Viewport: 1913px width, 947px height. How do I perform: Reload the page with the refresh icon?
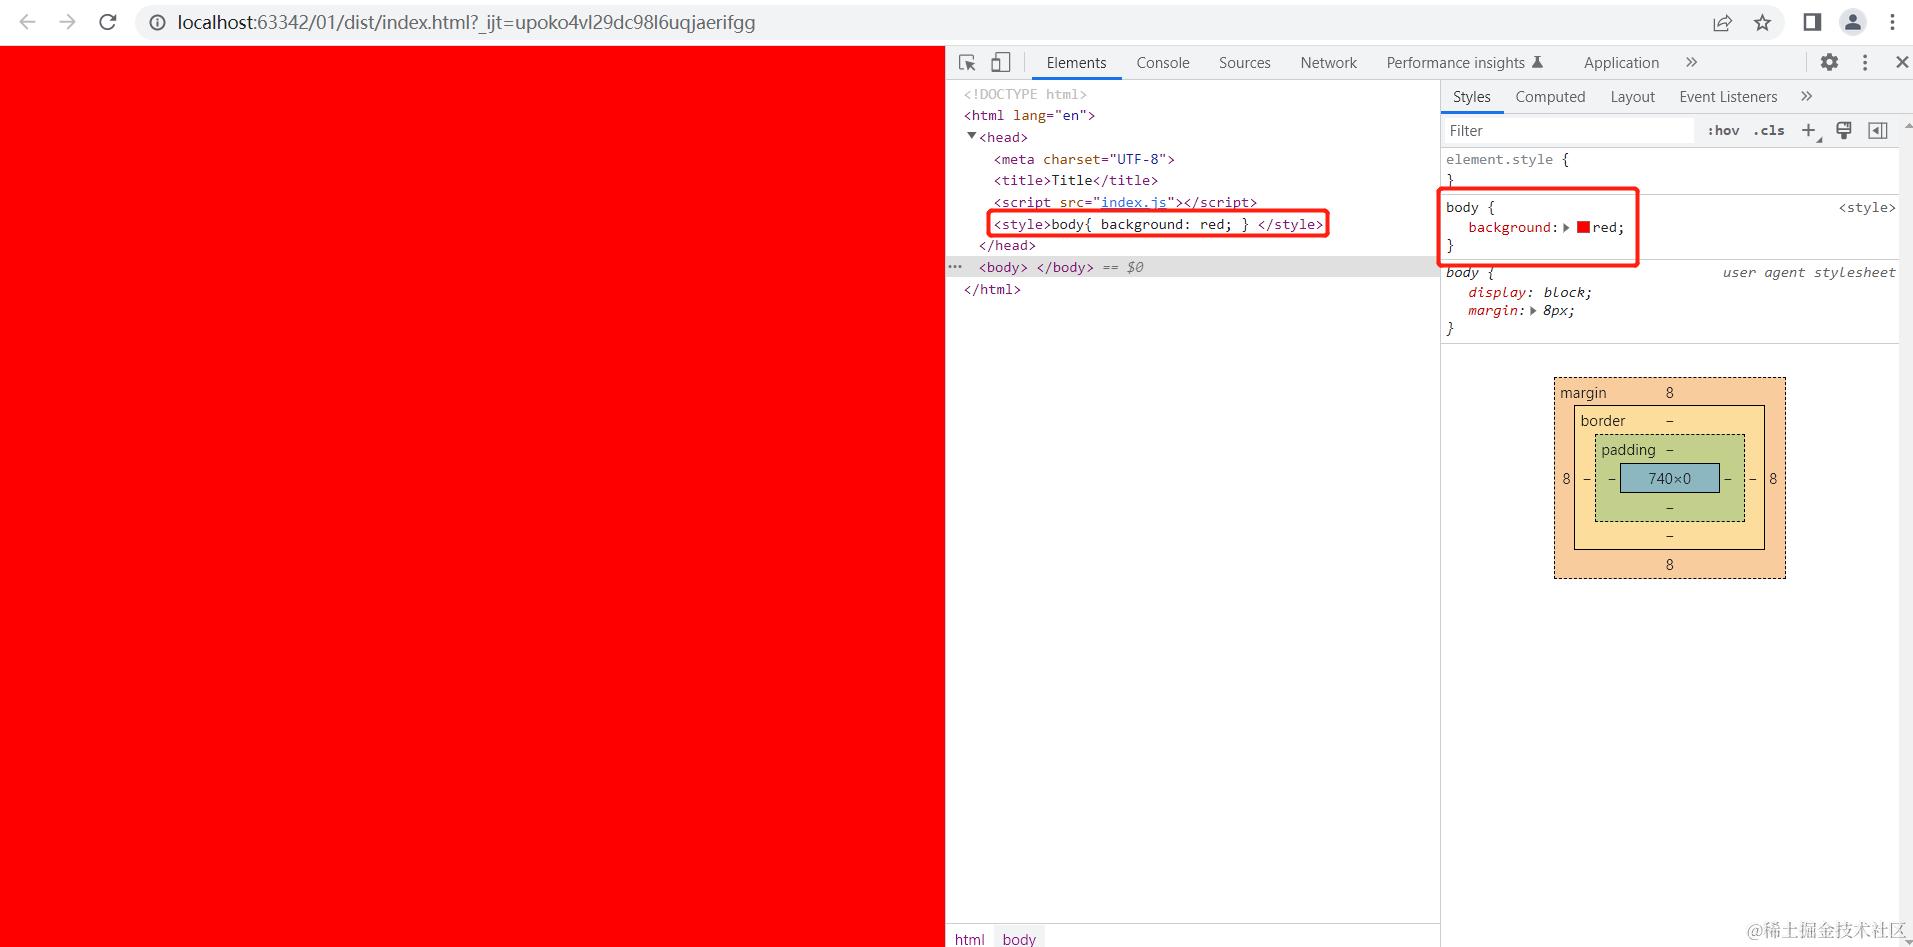pyautogui.click(x=108, y=22)
